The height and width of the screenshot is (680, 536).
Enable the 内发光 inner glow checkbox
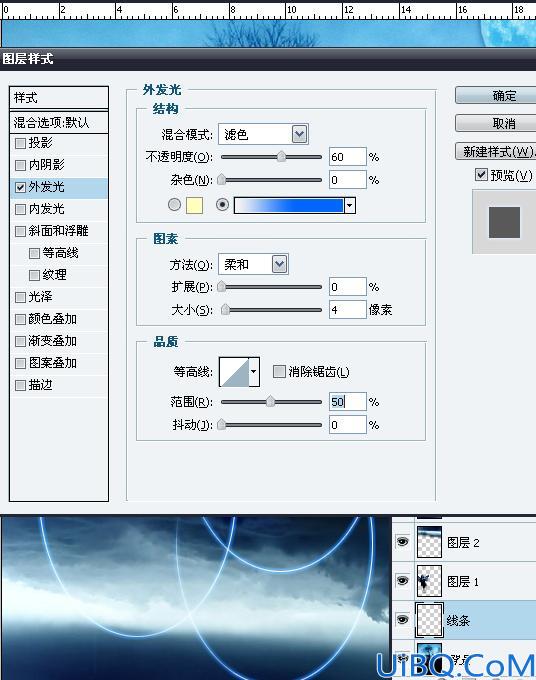point(20,209)
